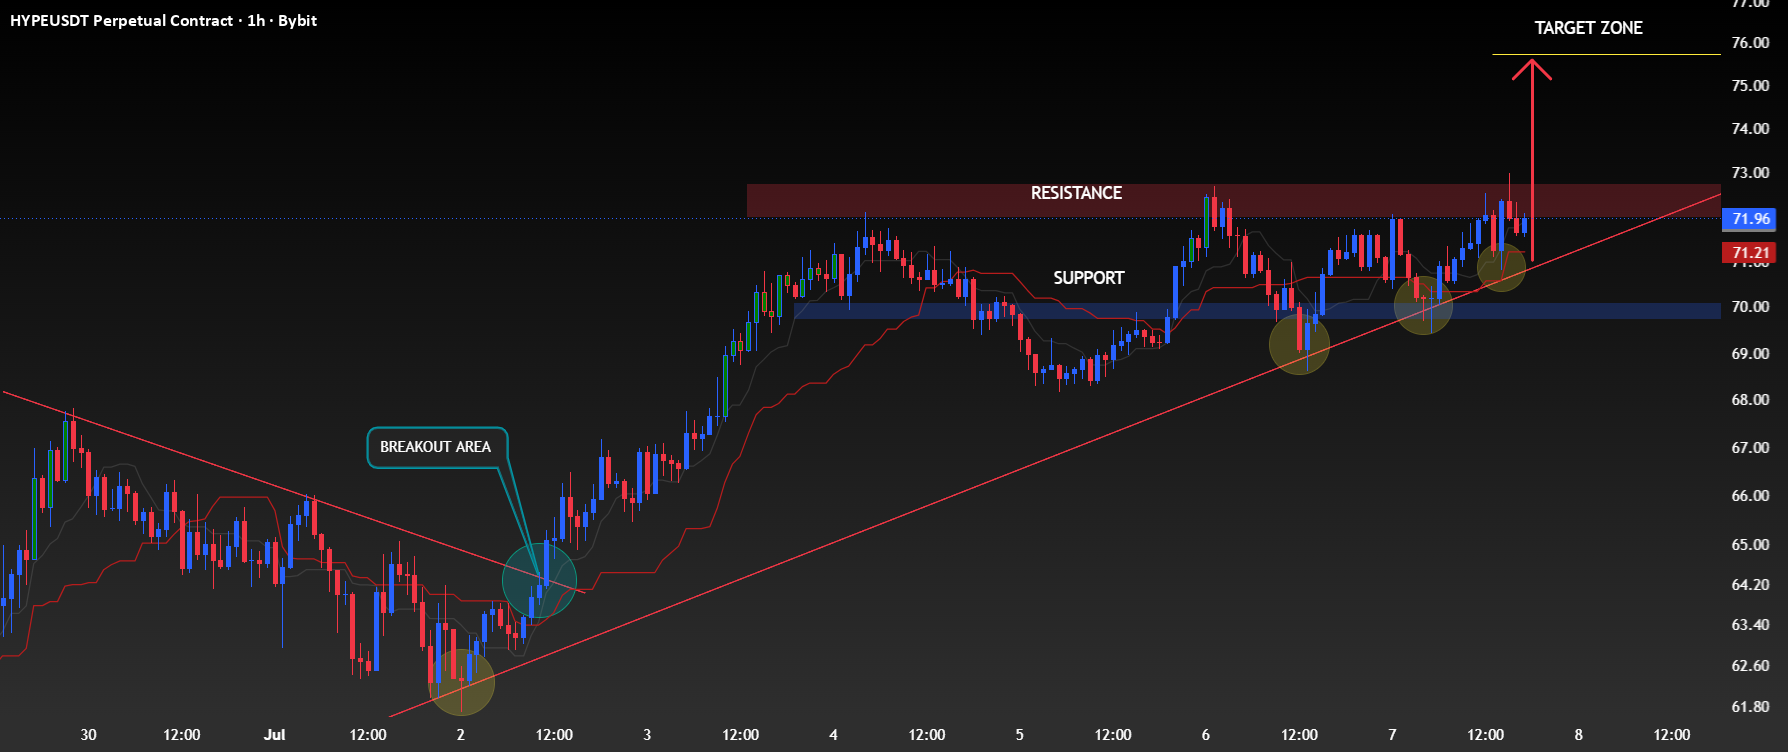
Task: Click the RESISTANCE zone label
Action: [1076, 193]
